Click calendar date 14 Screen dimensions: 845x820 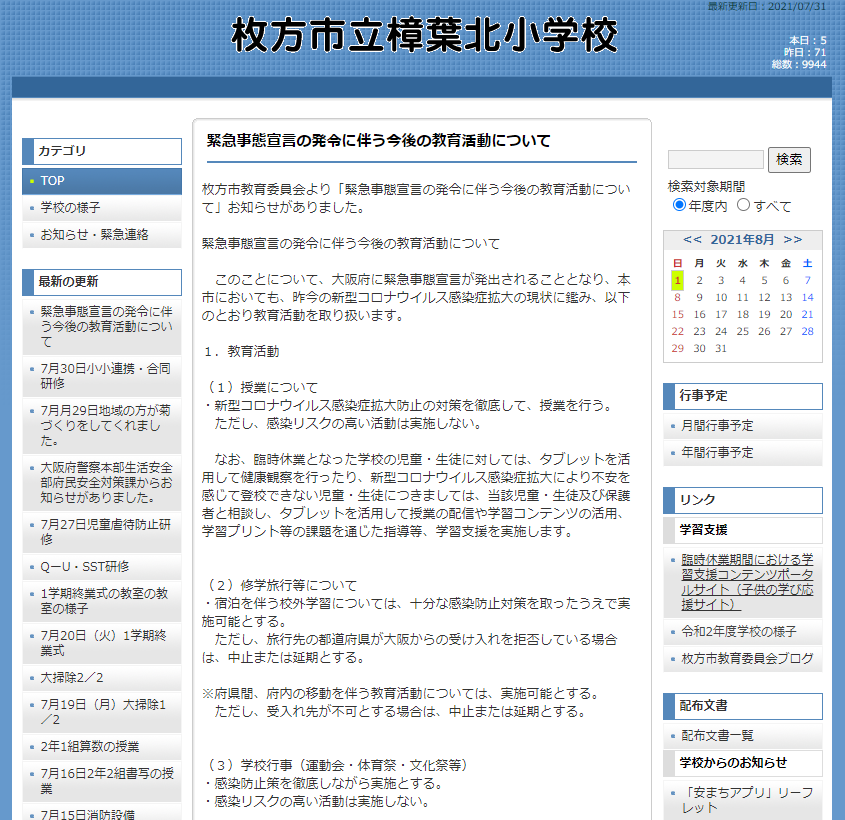[x=807, y=297]
